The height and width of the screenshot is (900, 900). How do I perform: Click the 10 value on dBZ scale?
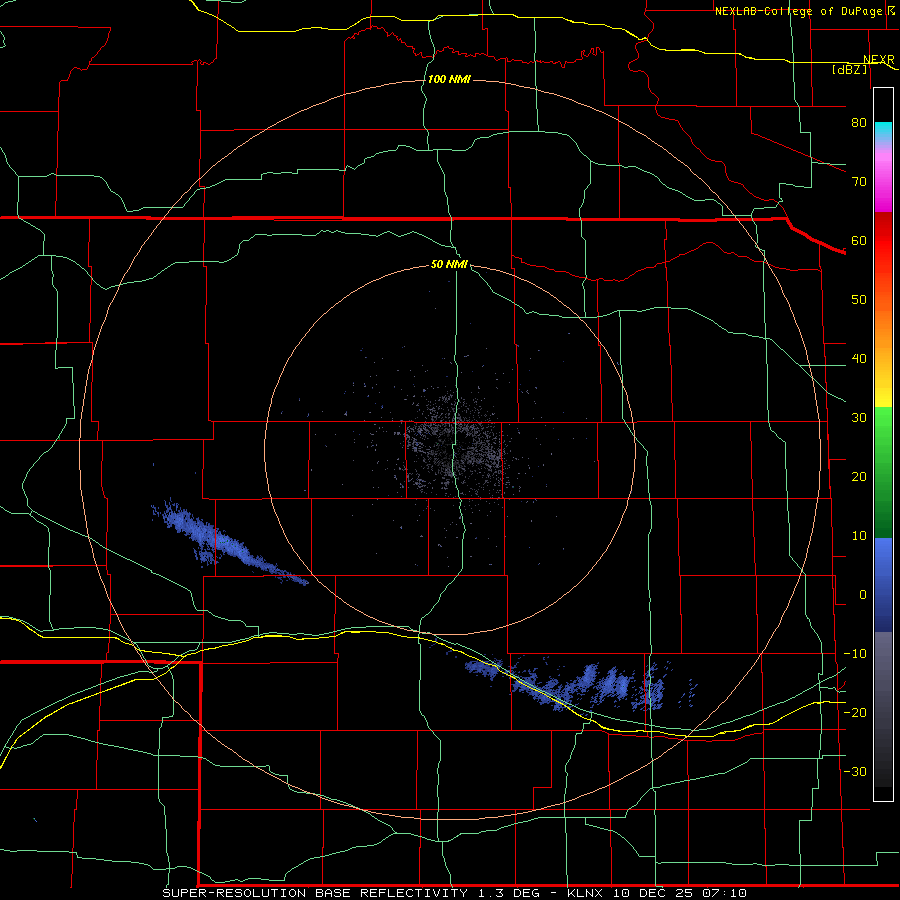(x=859, y=536)
